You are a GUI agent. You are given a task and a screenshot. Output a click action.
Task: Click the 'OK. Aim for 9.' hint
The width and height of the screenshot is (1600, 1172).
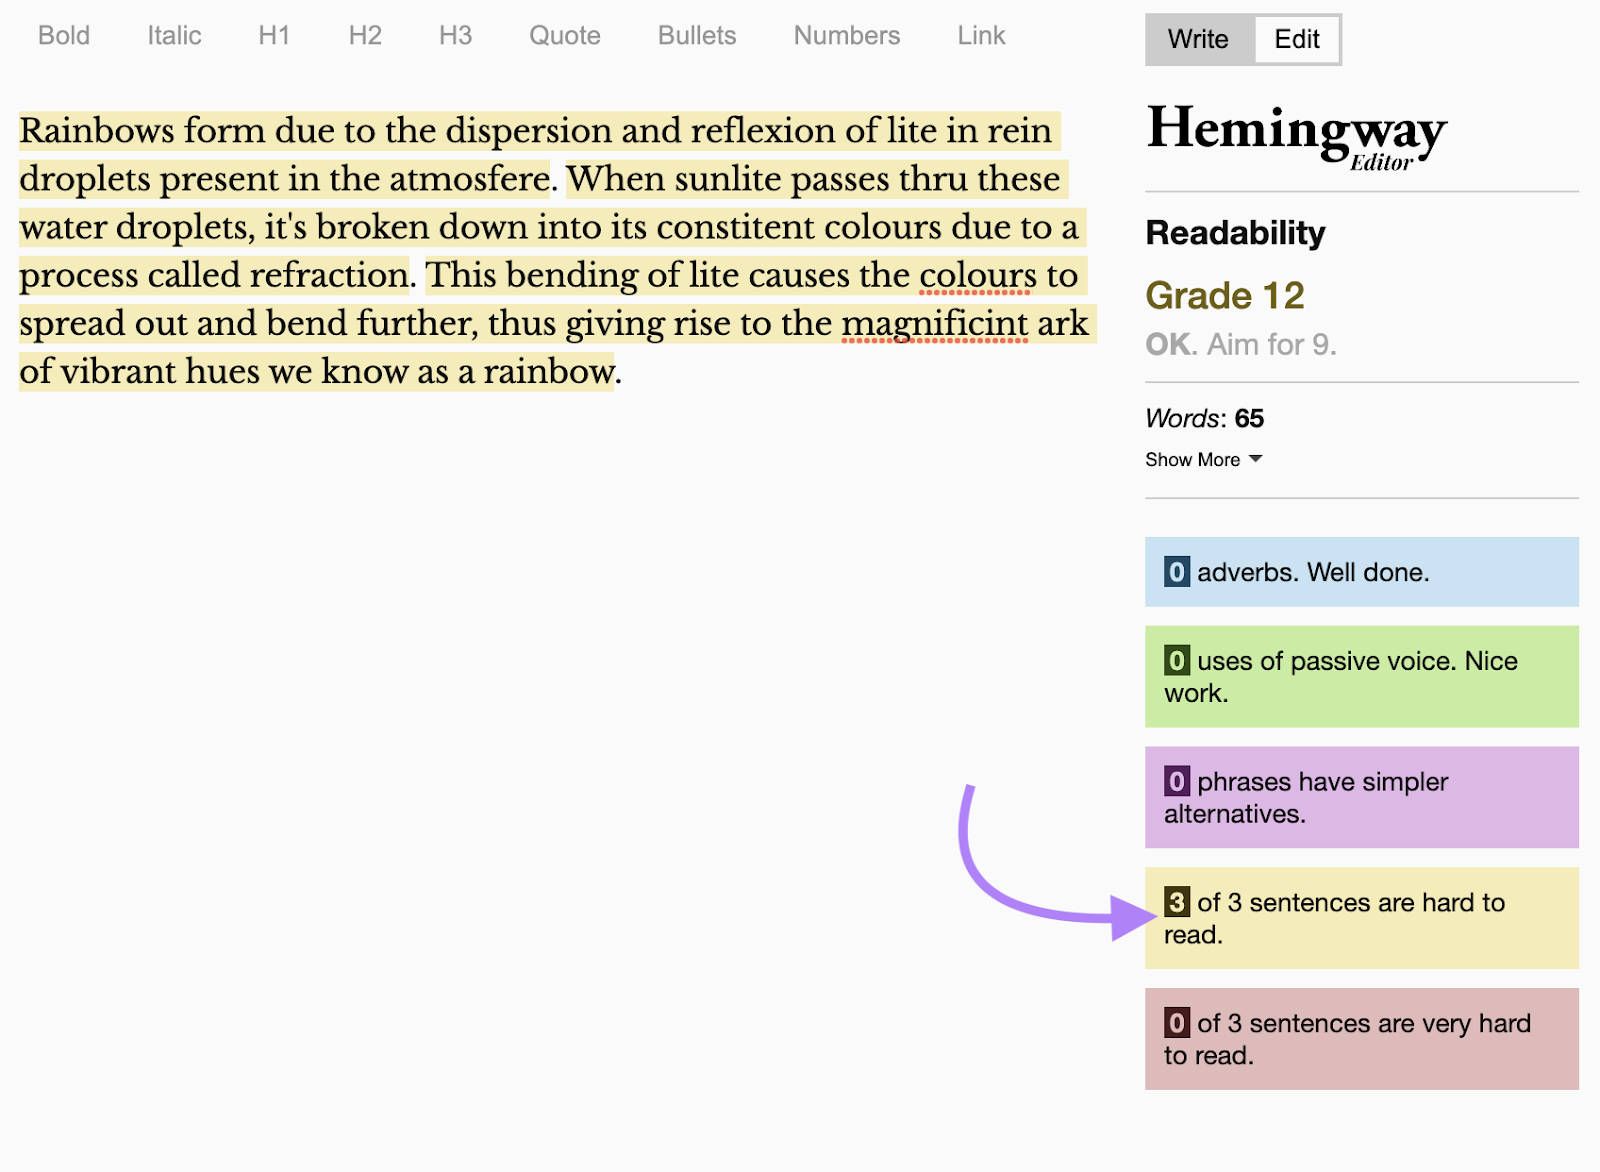[1241, 345]
